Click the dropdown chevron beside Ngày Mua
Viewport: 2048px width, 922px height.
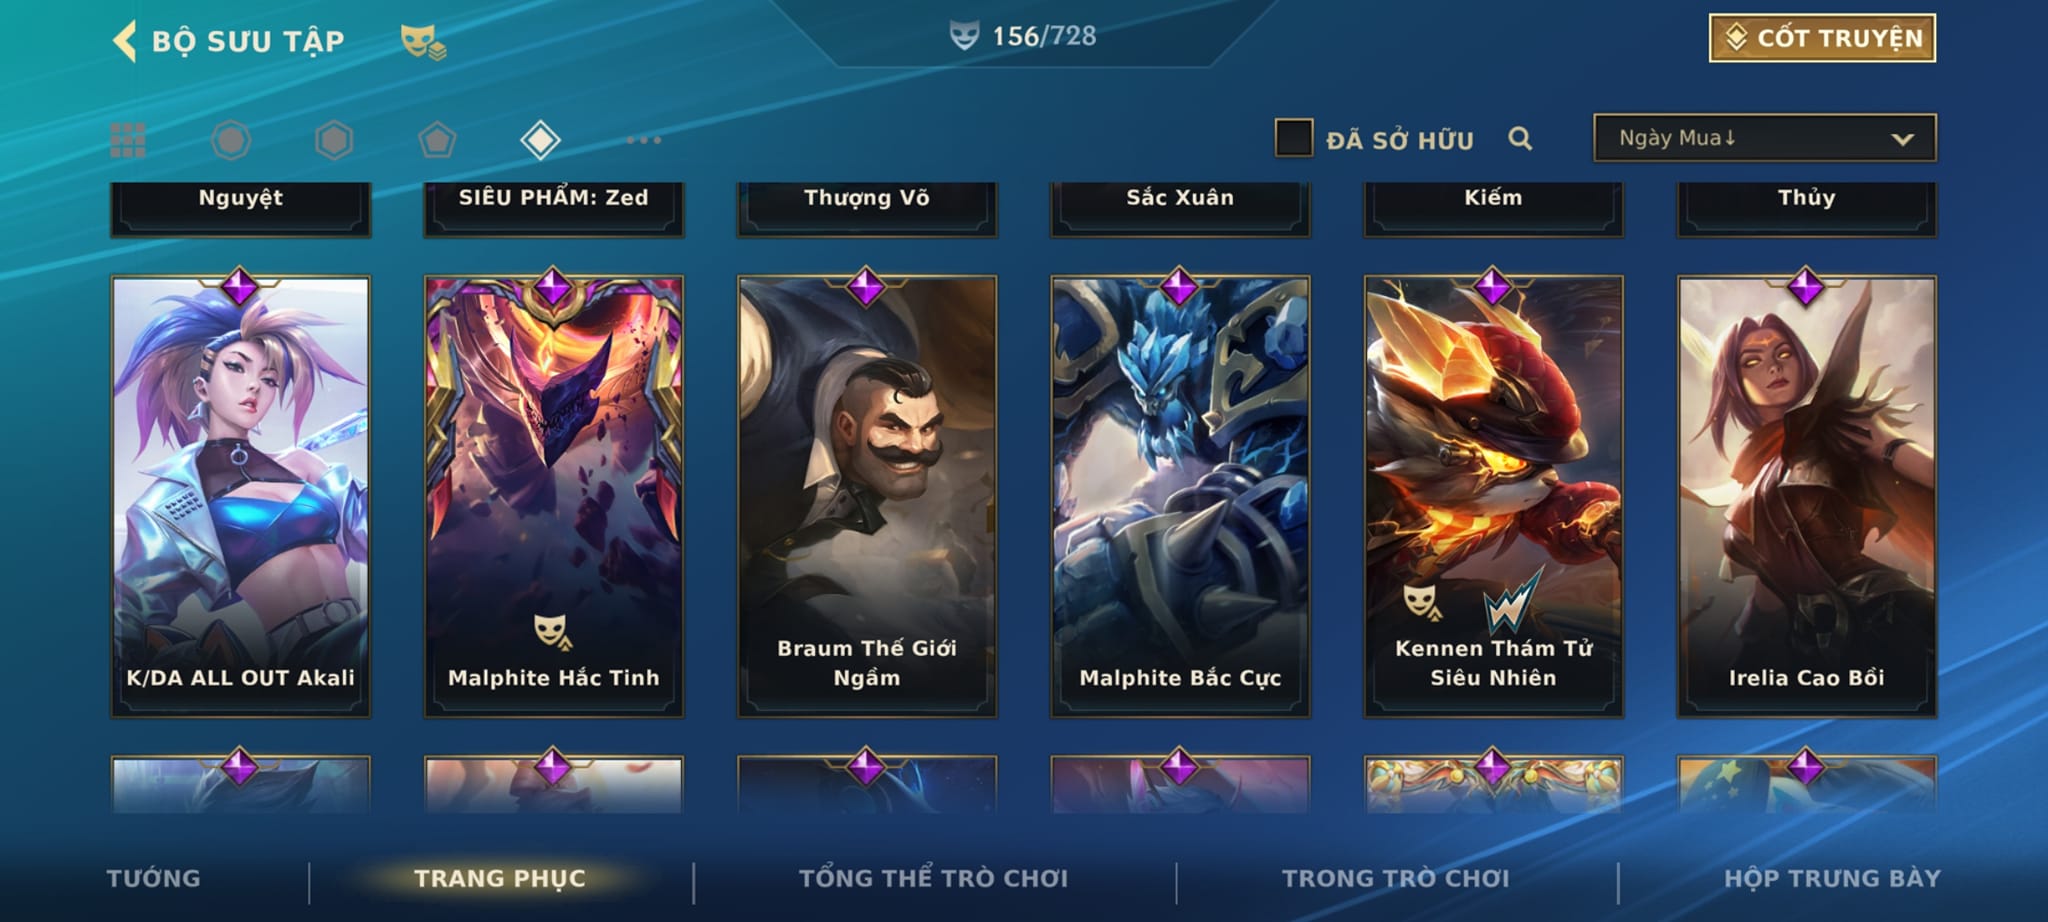[1902, 139]
